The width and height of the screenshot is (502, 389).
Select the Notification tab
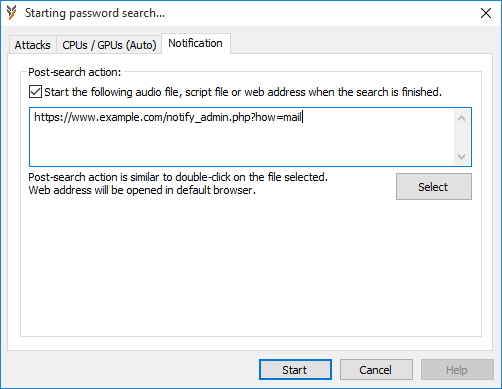[x=196, y=43]
